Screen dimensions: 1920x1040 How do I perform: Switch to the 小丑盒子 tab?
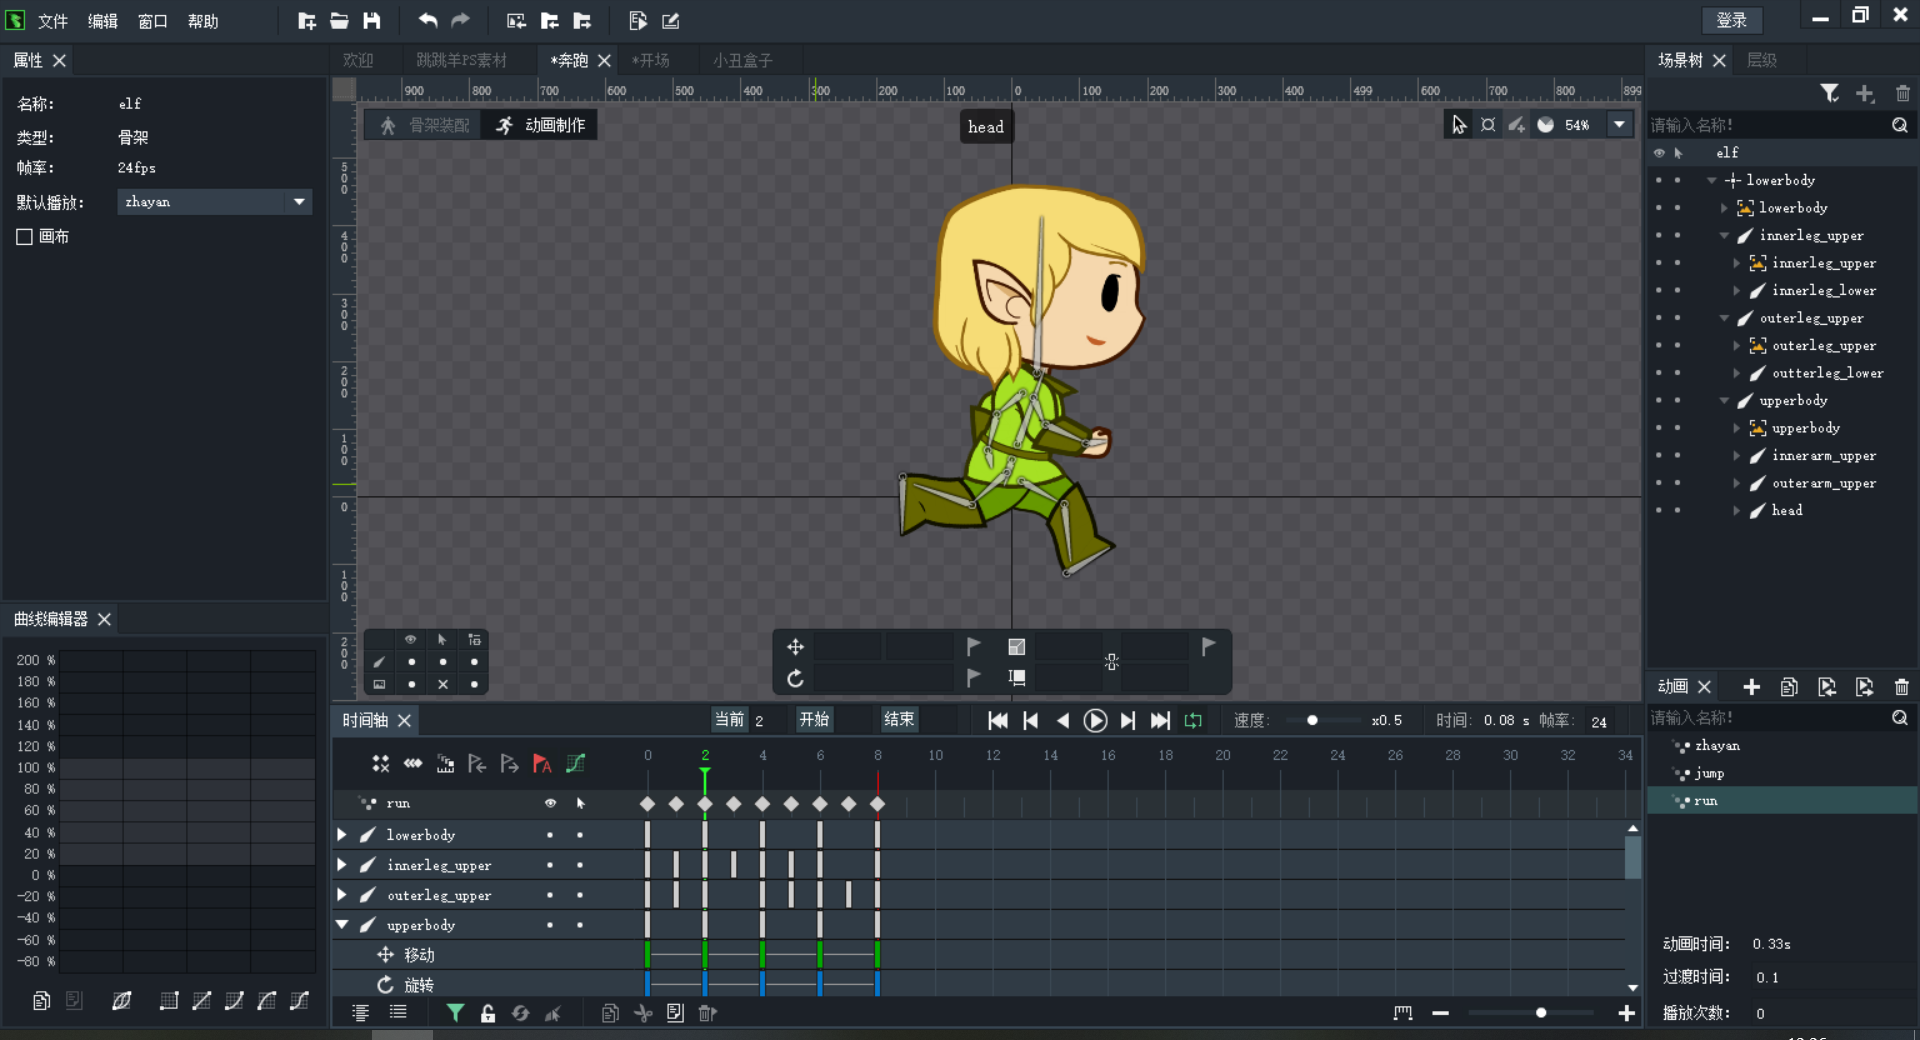point(742,61)
